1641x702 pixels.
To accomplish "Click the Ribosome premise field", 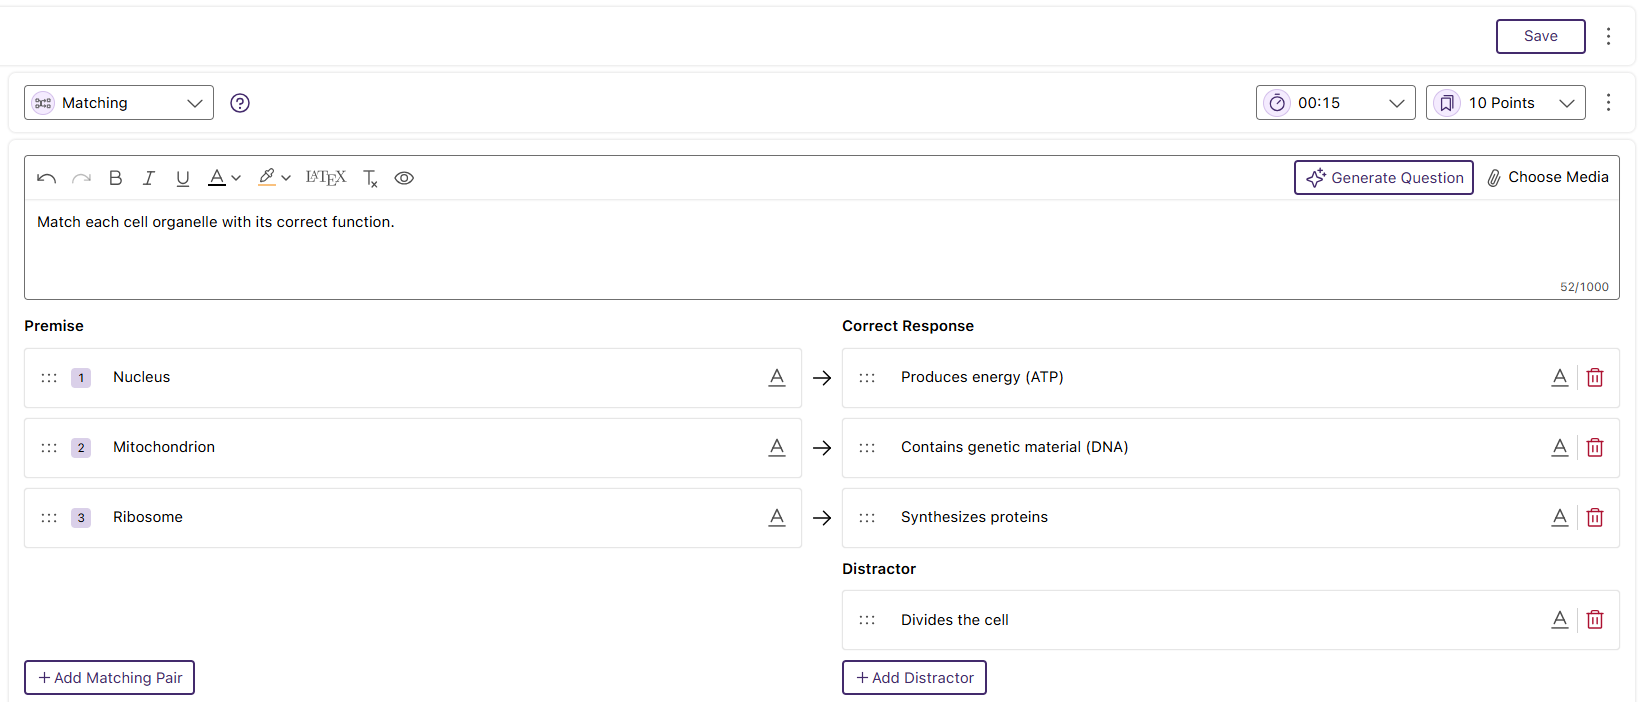I will (413, 518).
